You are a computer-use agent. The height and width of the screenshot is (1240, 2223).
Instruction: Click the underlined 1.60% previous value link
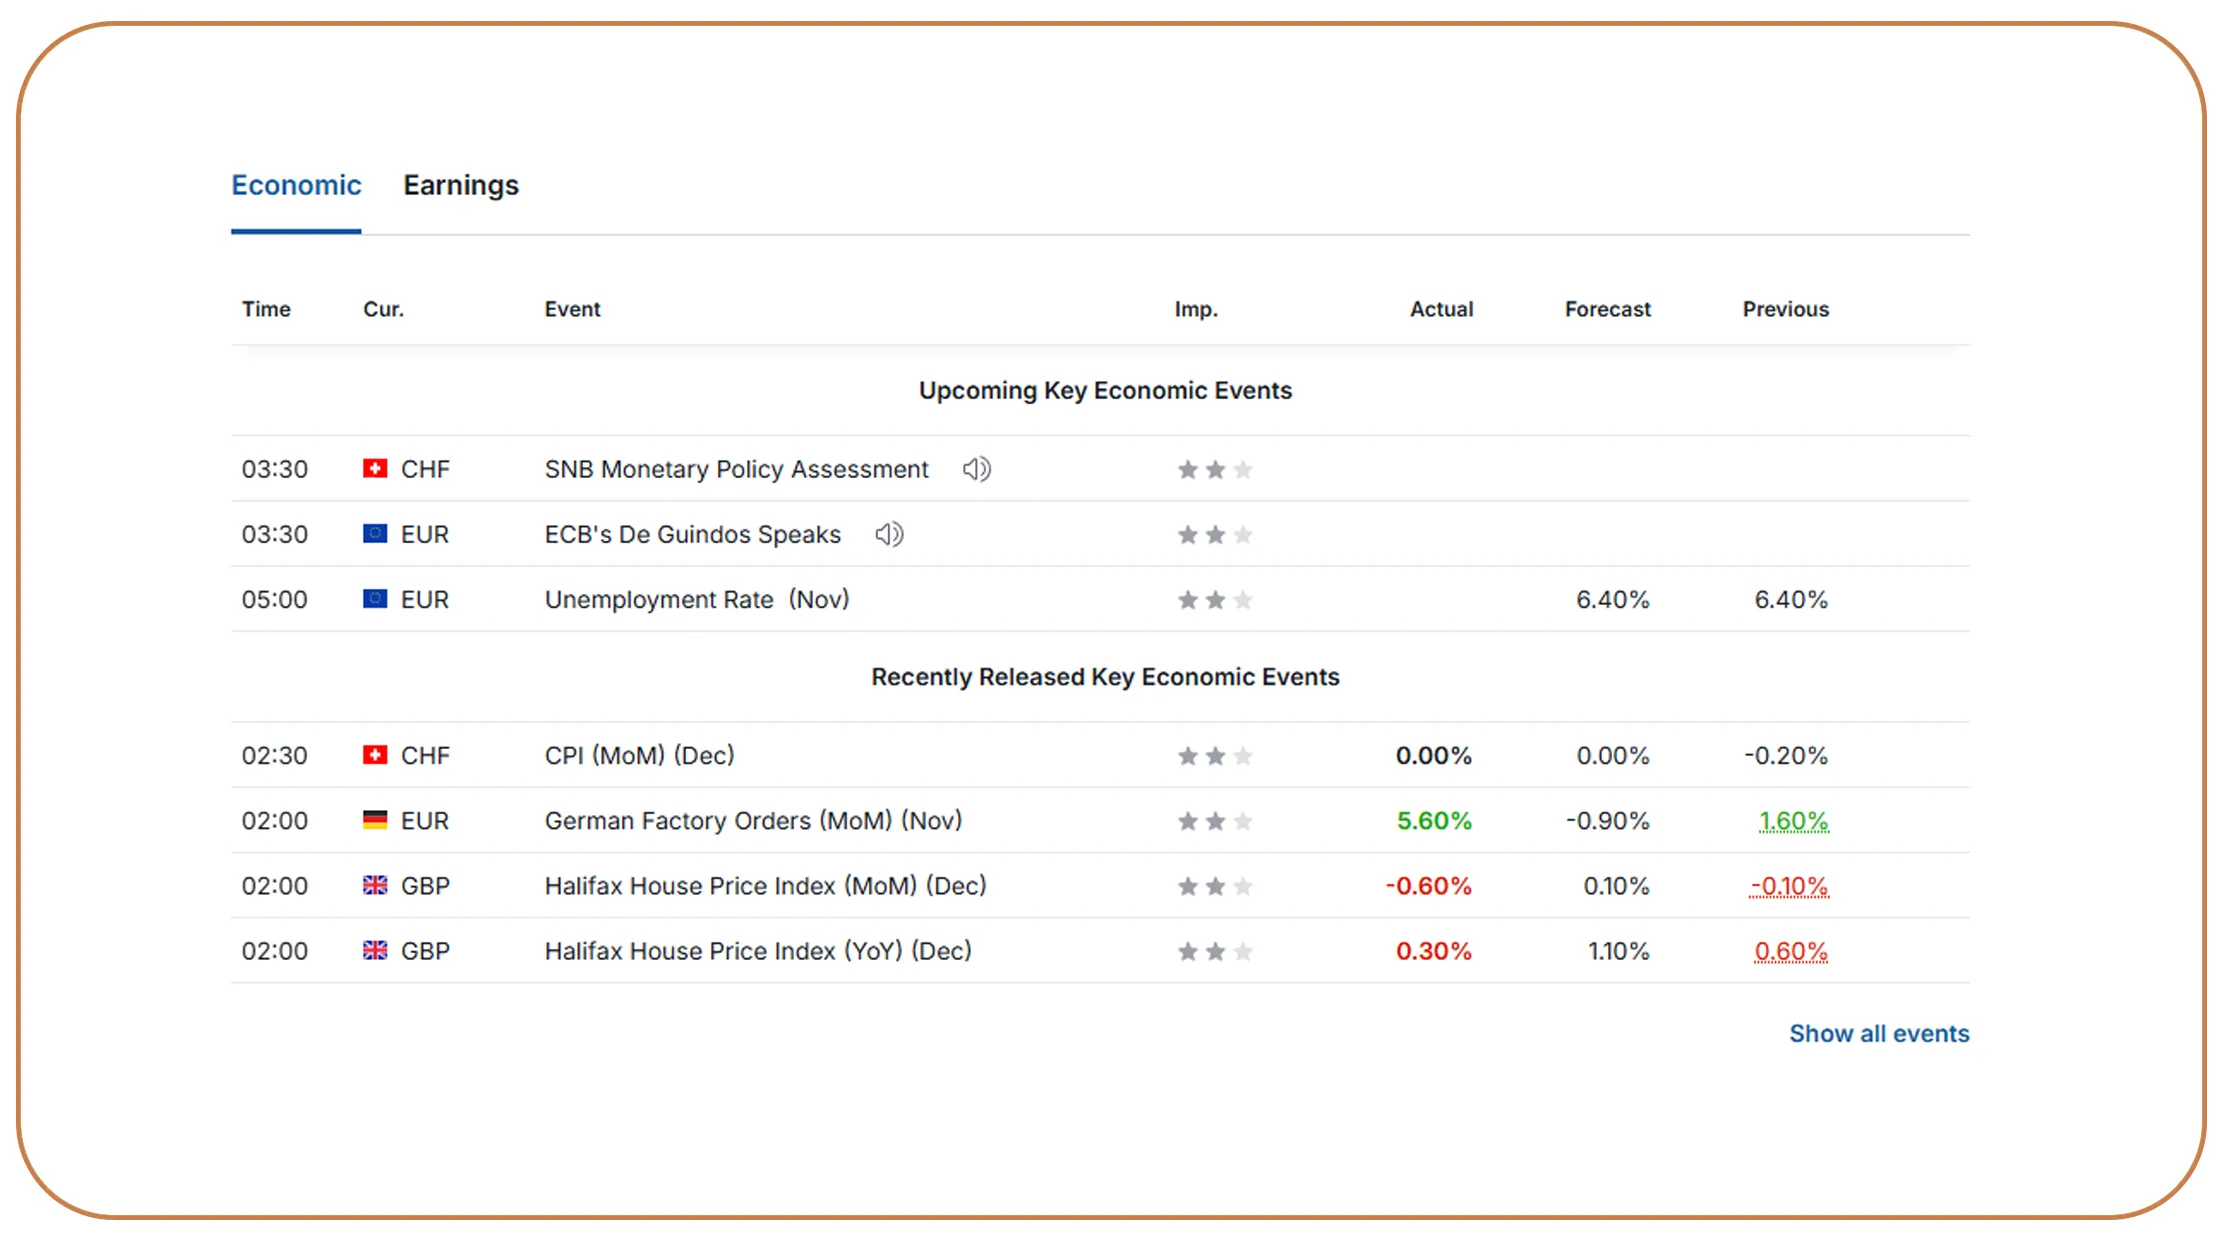click(x=1793, y=820)
